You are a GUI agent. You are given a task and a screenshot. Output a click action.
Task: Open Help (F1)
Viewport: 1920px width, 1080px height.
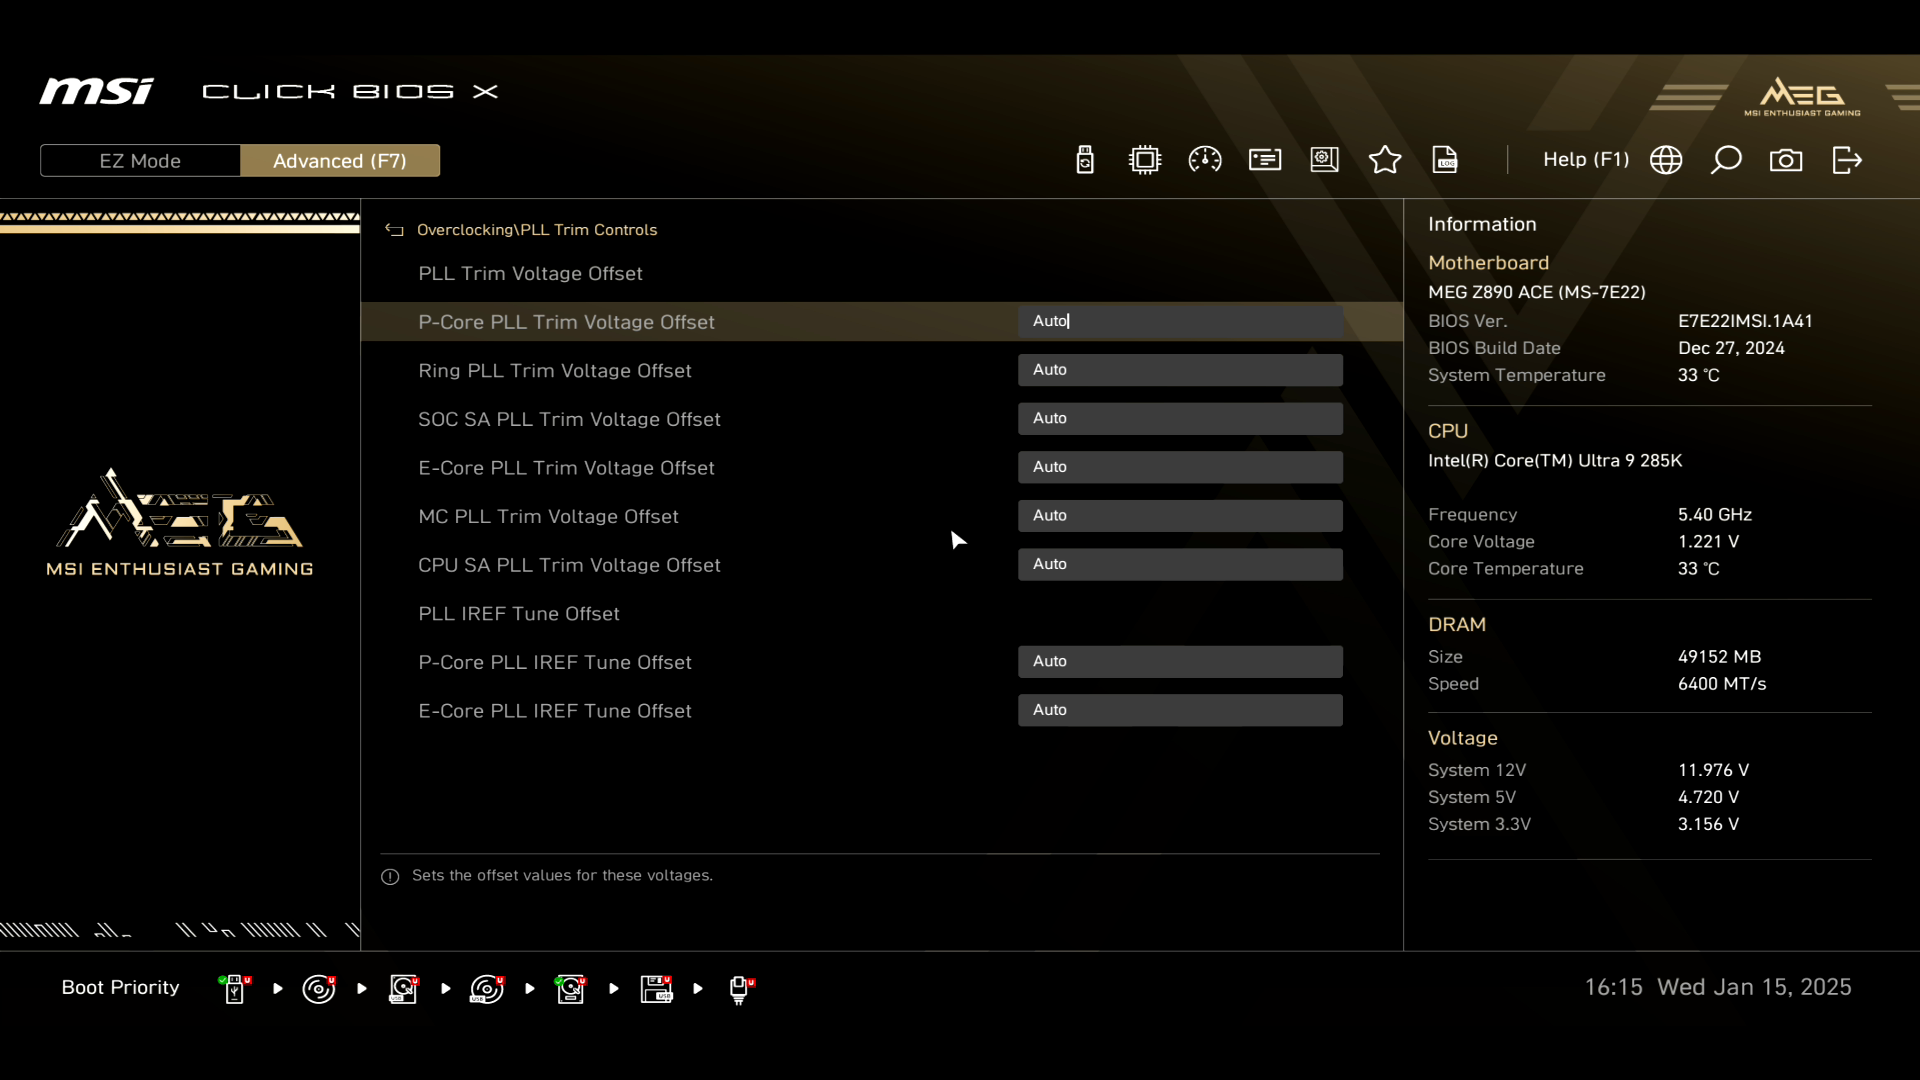(1585, 160)
